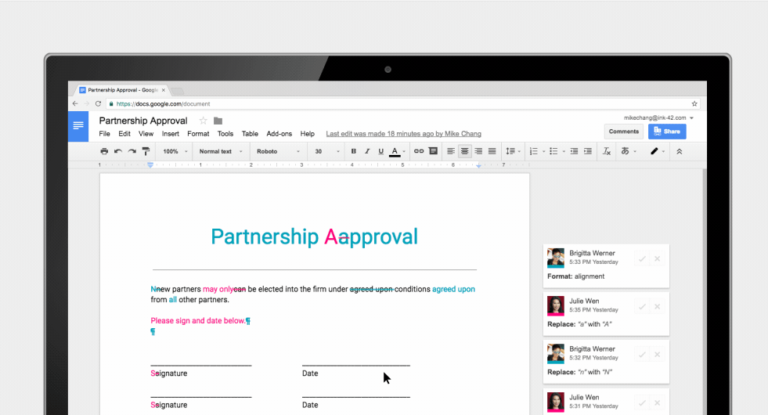768x415 pixels.
Task: Click the blue Share button
Action: (x=667, y=131)
